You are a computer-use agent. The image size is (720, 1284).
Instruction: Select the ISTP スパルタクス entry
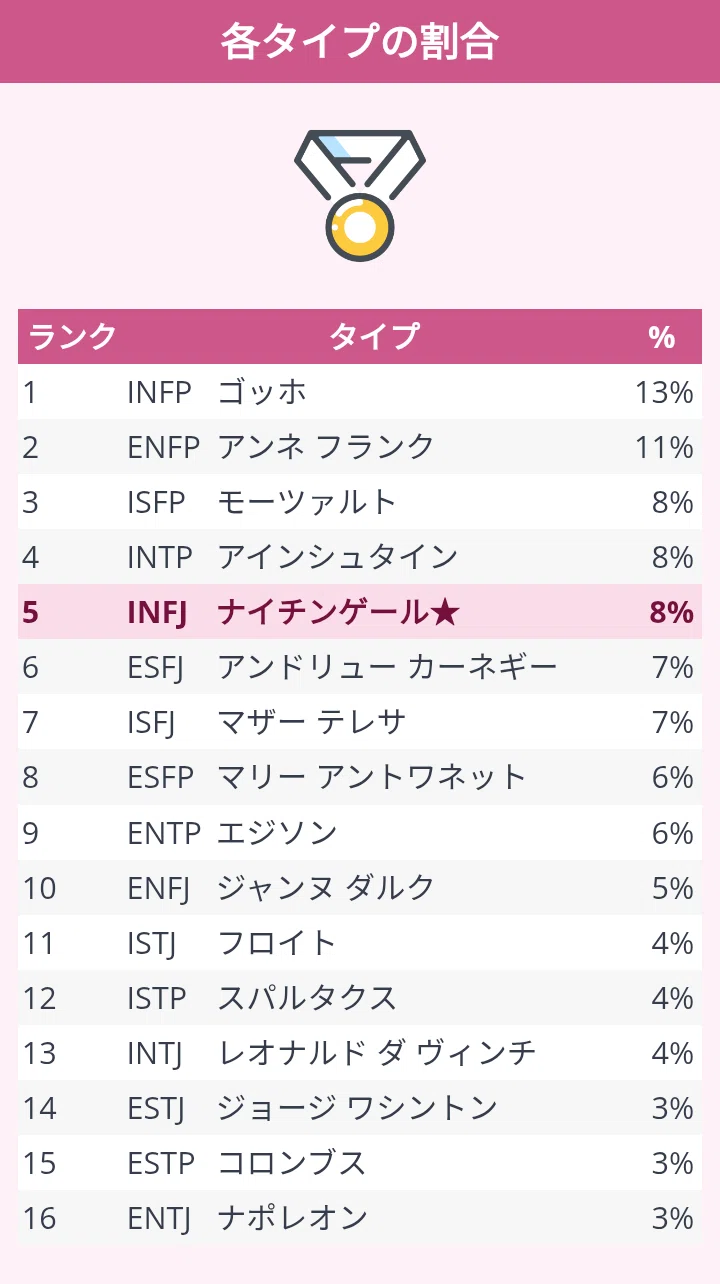[x=360, y=997]
